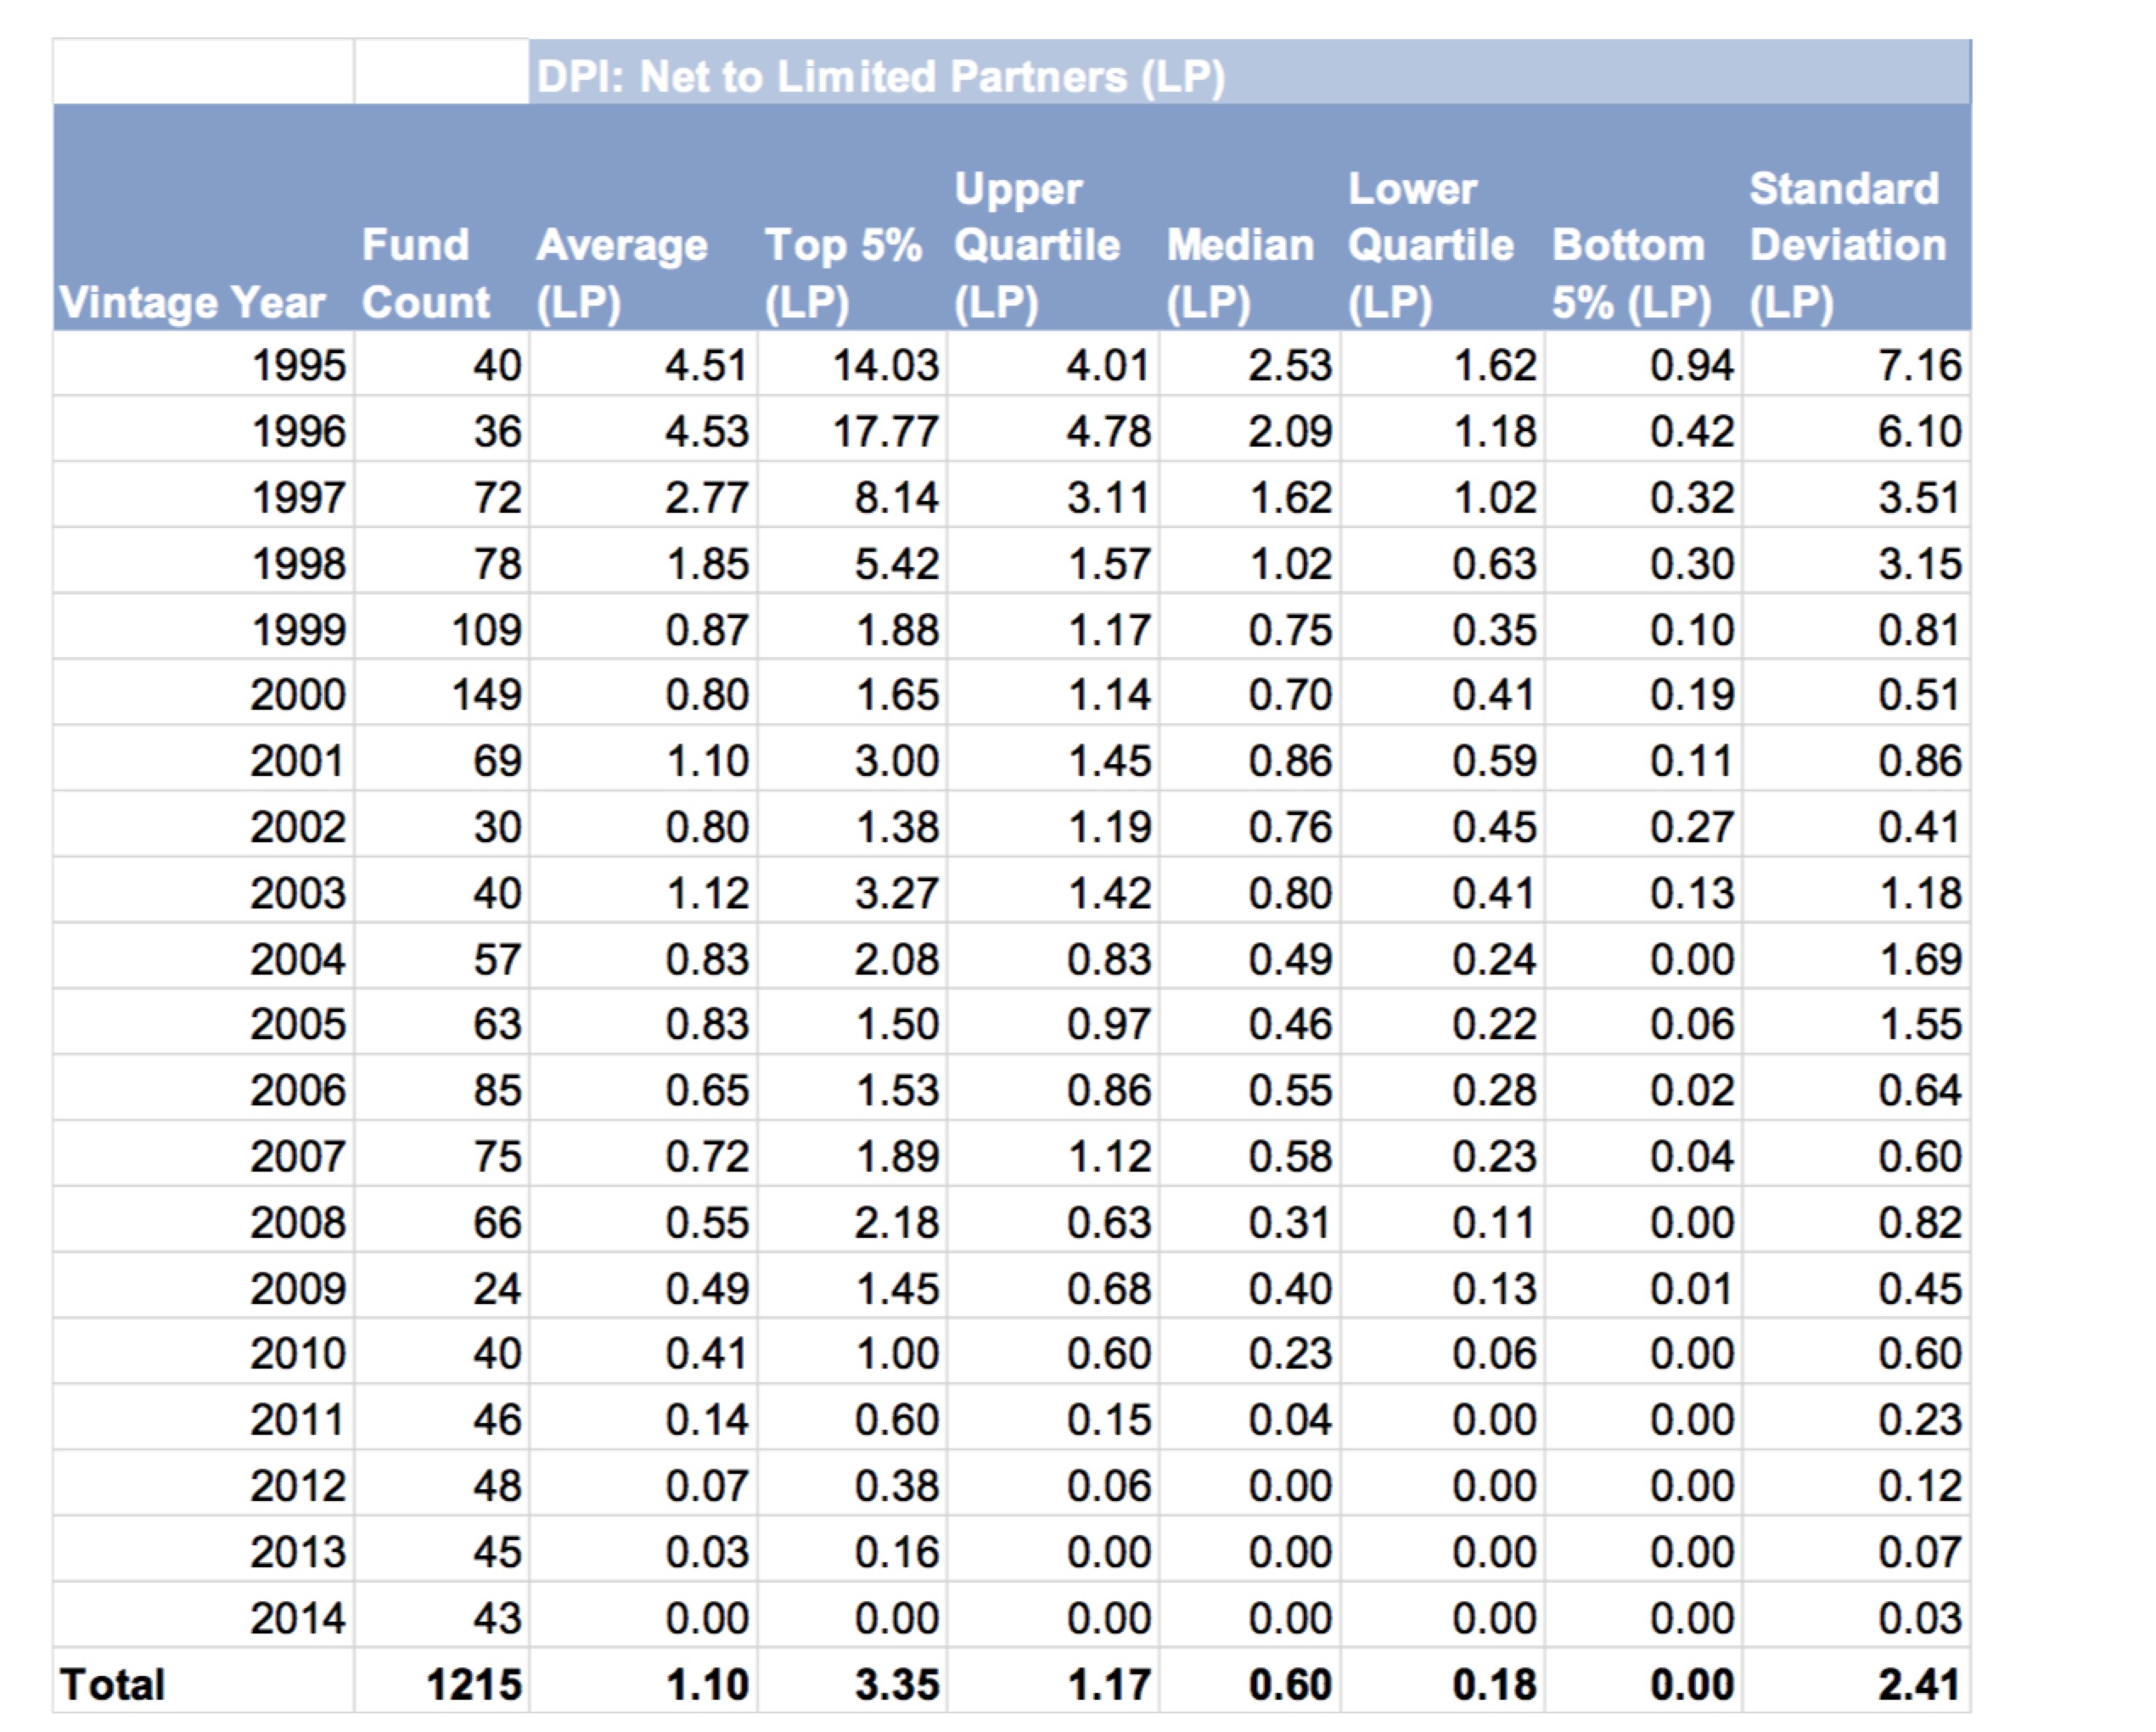This screenshot has width=2156, height=1732.
Task: Select the Vintage Year column header
Action: coord(192,302)
